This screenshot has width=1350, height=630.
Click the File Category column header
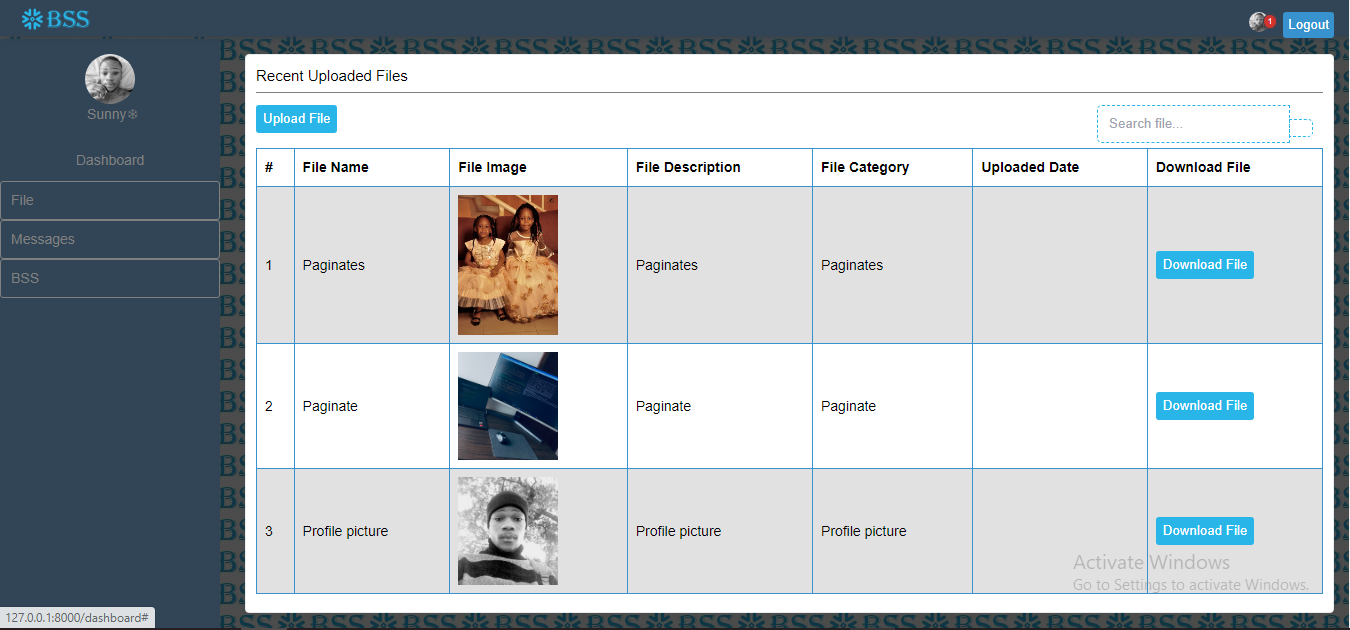893,167
